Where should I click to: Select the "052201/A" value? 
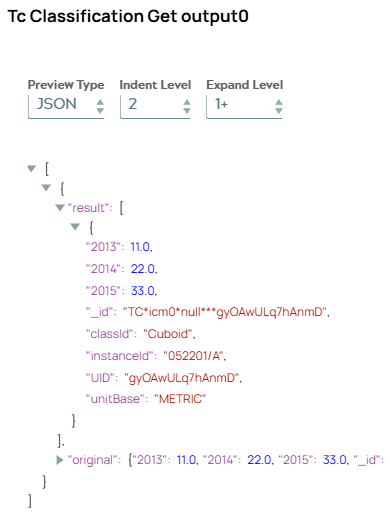[x=193, y=356]
